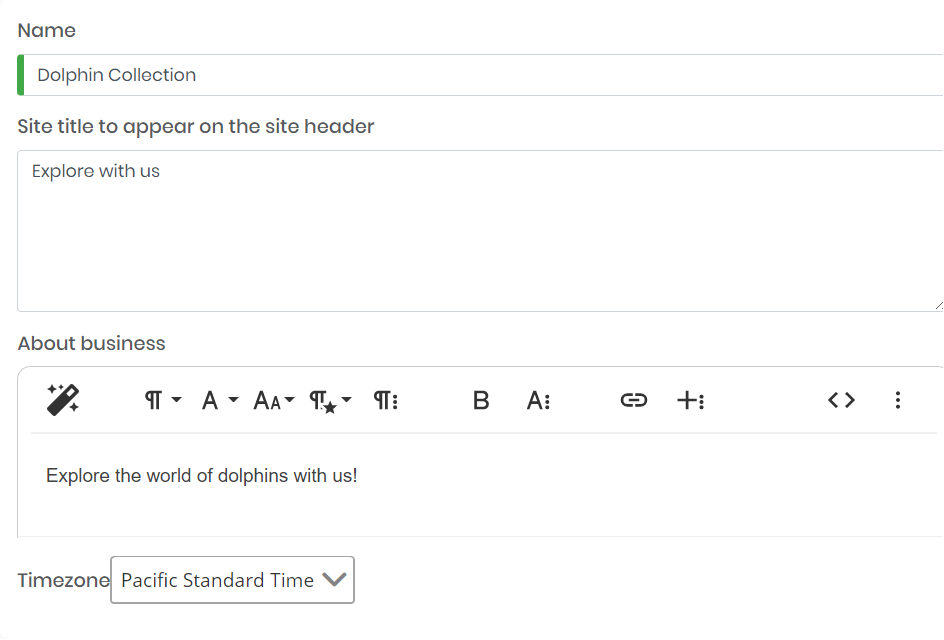Open code view in editor
This screenshot has height=640, width=944.
[841, 400]
